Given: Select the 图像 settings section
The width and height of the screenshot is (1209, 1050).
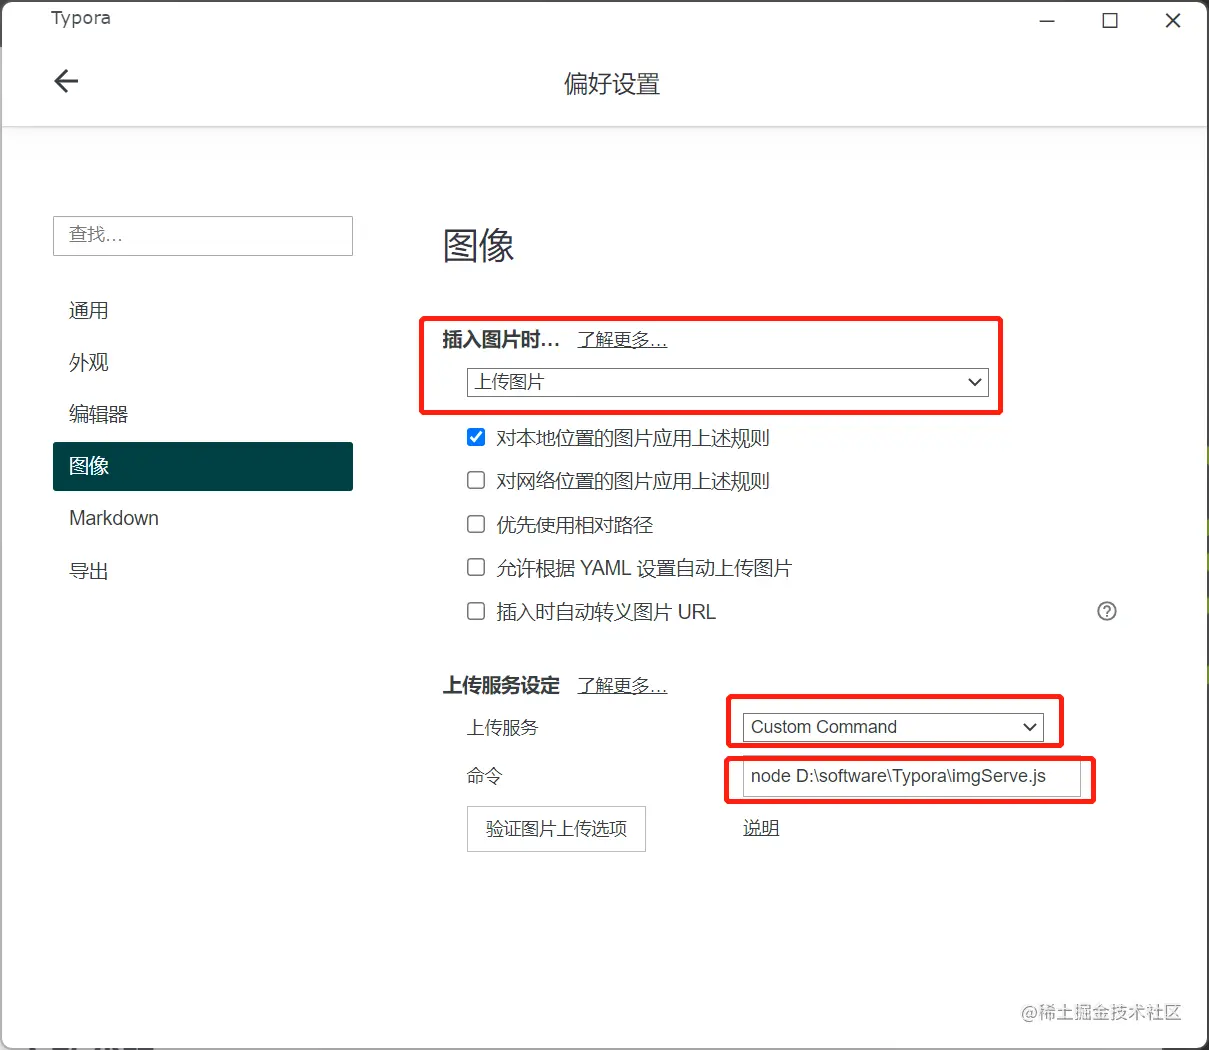Looking at the screenshot, I should point(203,466).
